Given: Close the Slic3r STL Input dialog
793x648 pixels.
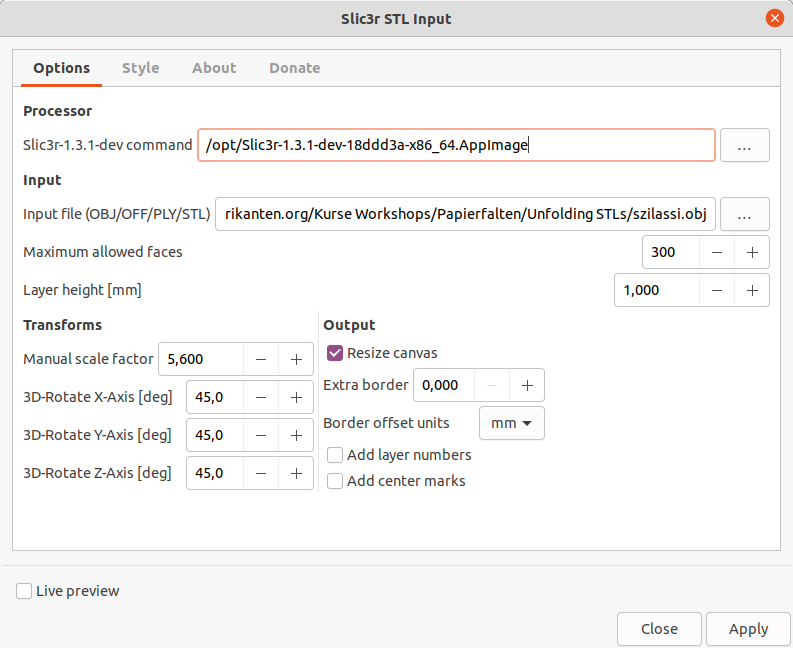Looking at the screenshot, I should 774,19.
